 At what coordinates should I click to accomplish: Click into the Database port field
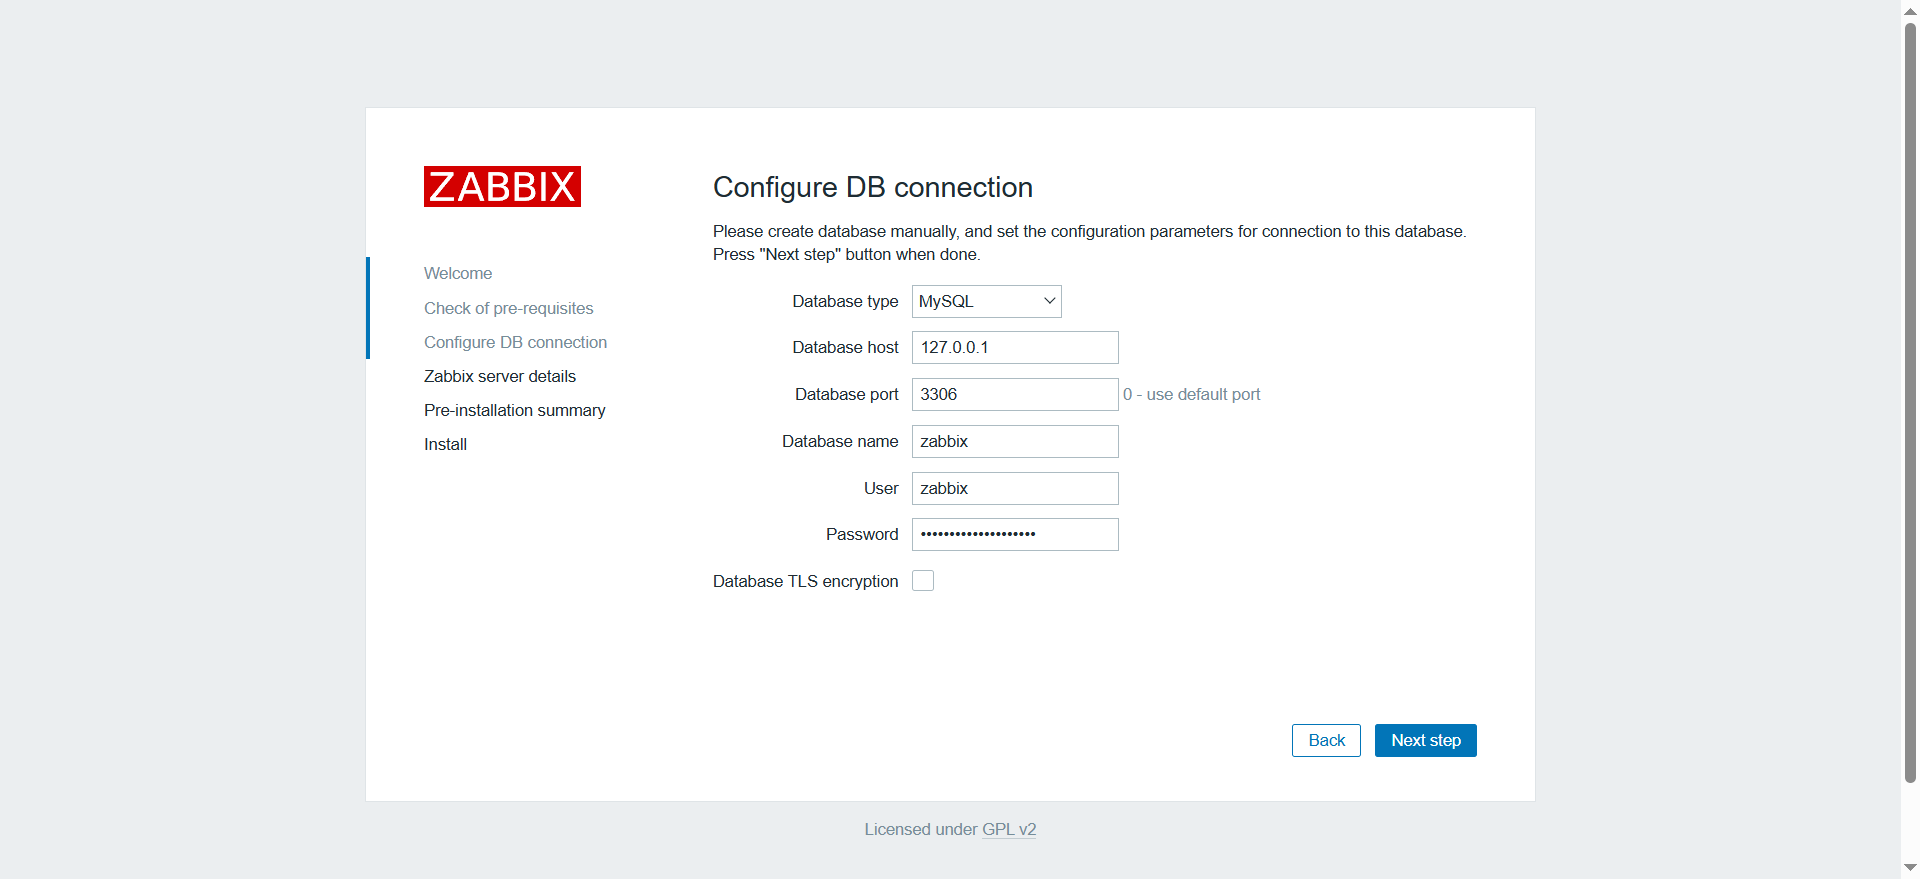click(x=1014, y=394)
